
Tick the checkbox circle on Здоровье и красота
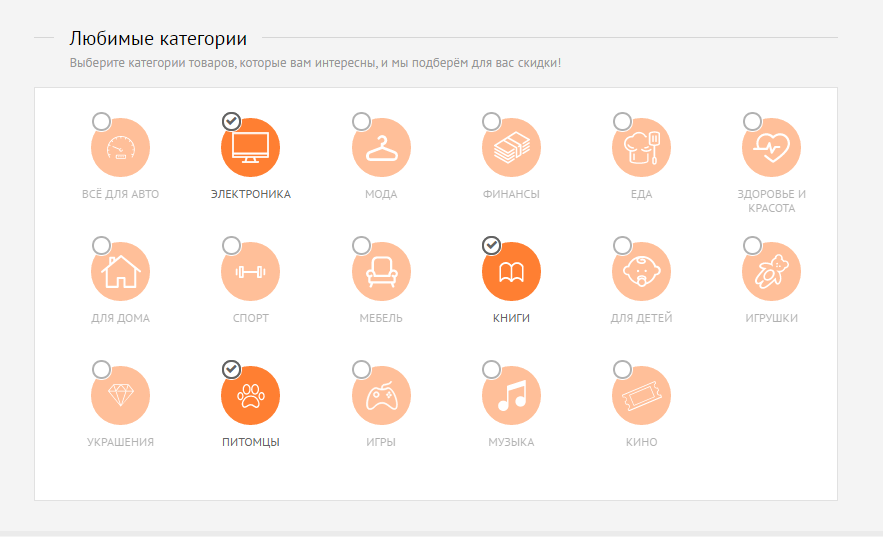click(x=752, y=121)
